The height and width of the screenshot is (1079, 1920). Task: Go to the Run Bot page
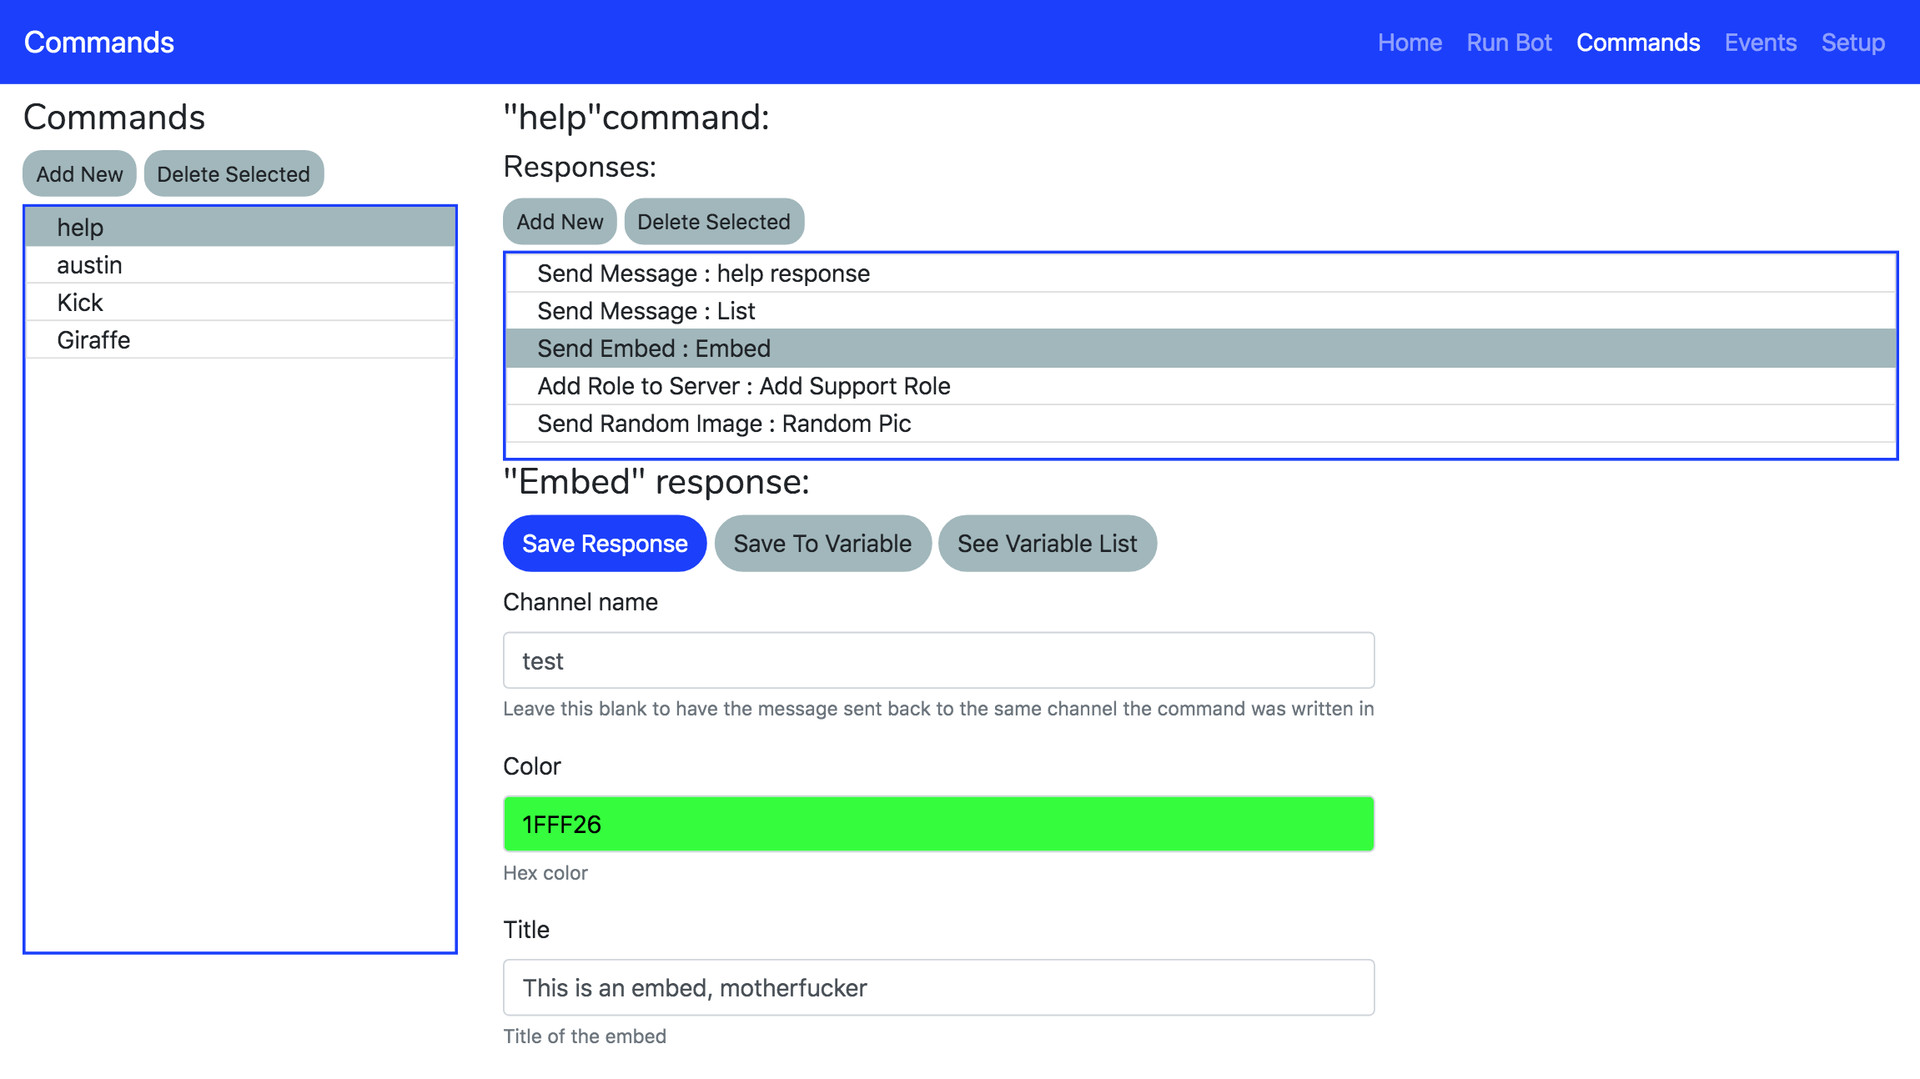pos(1508,43)
